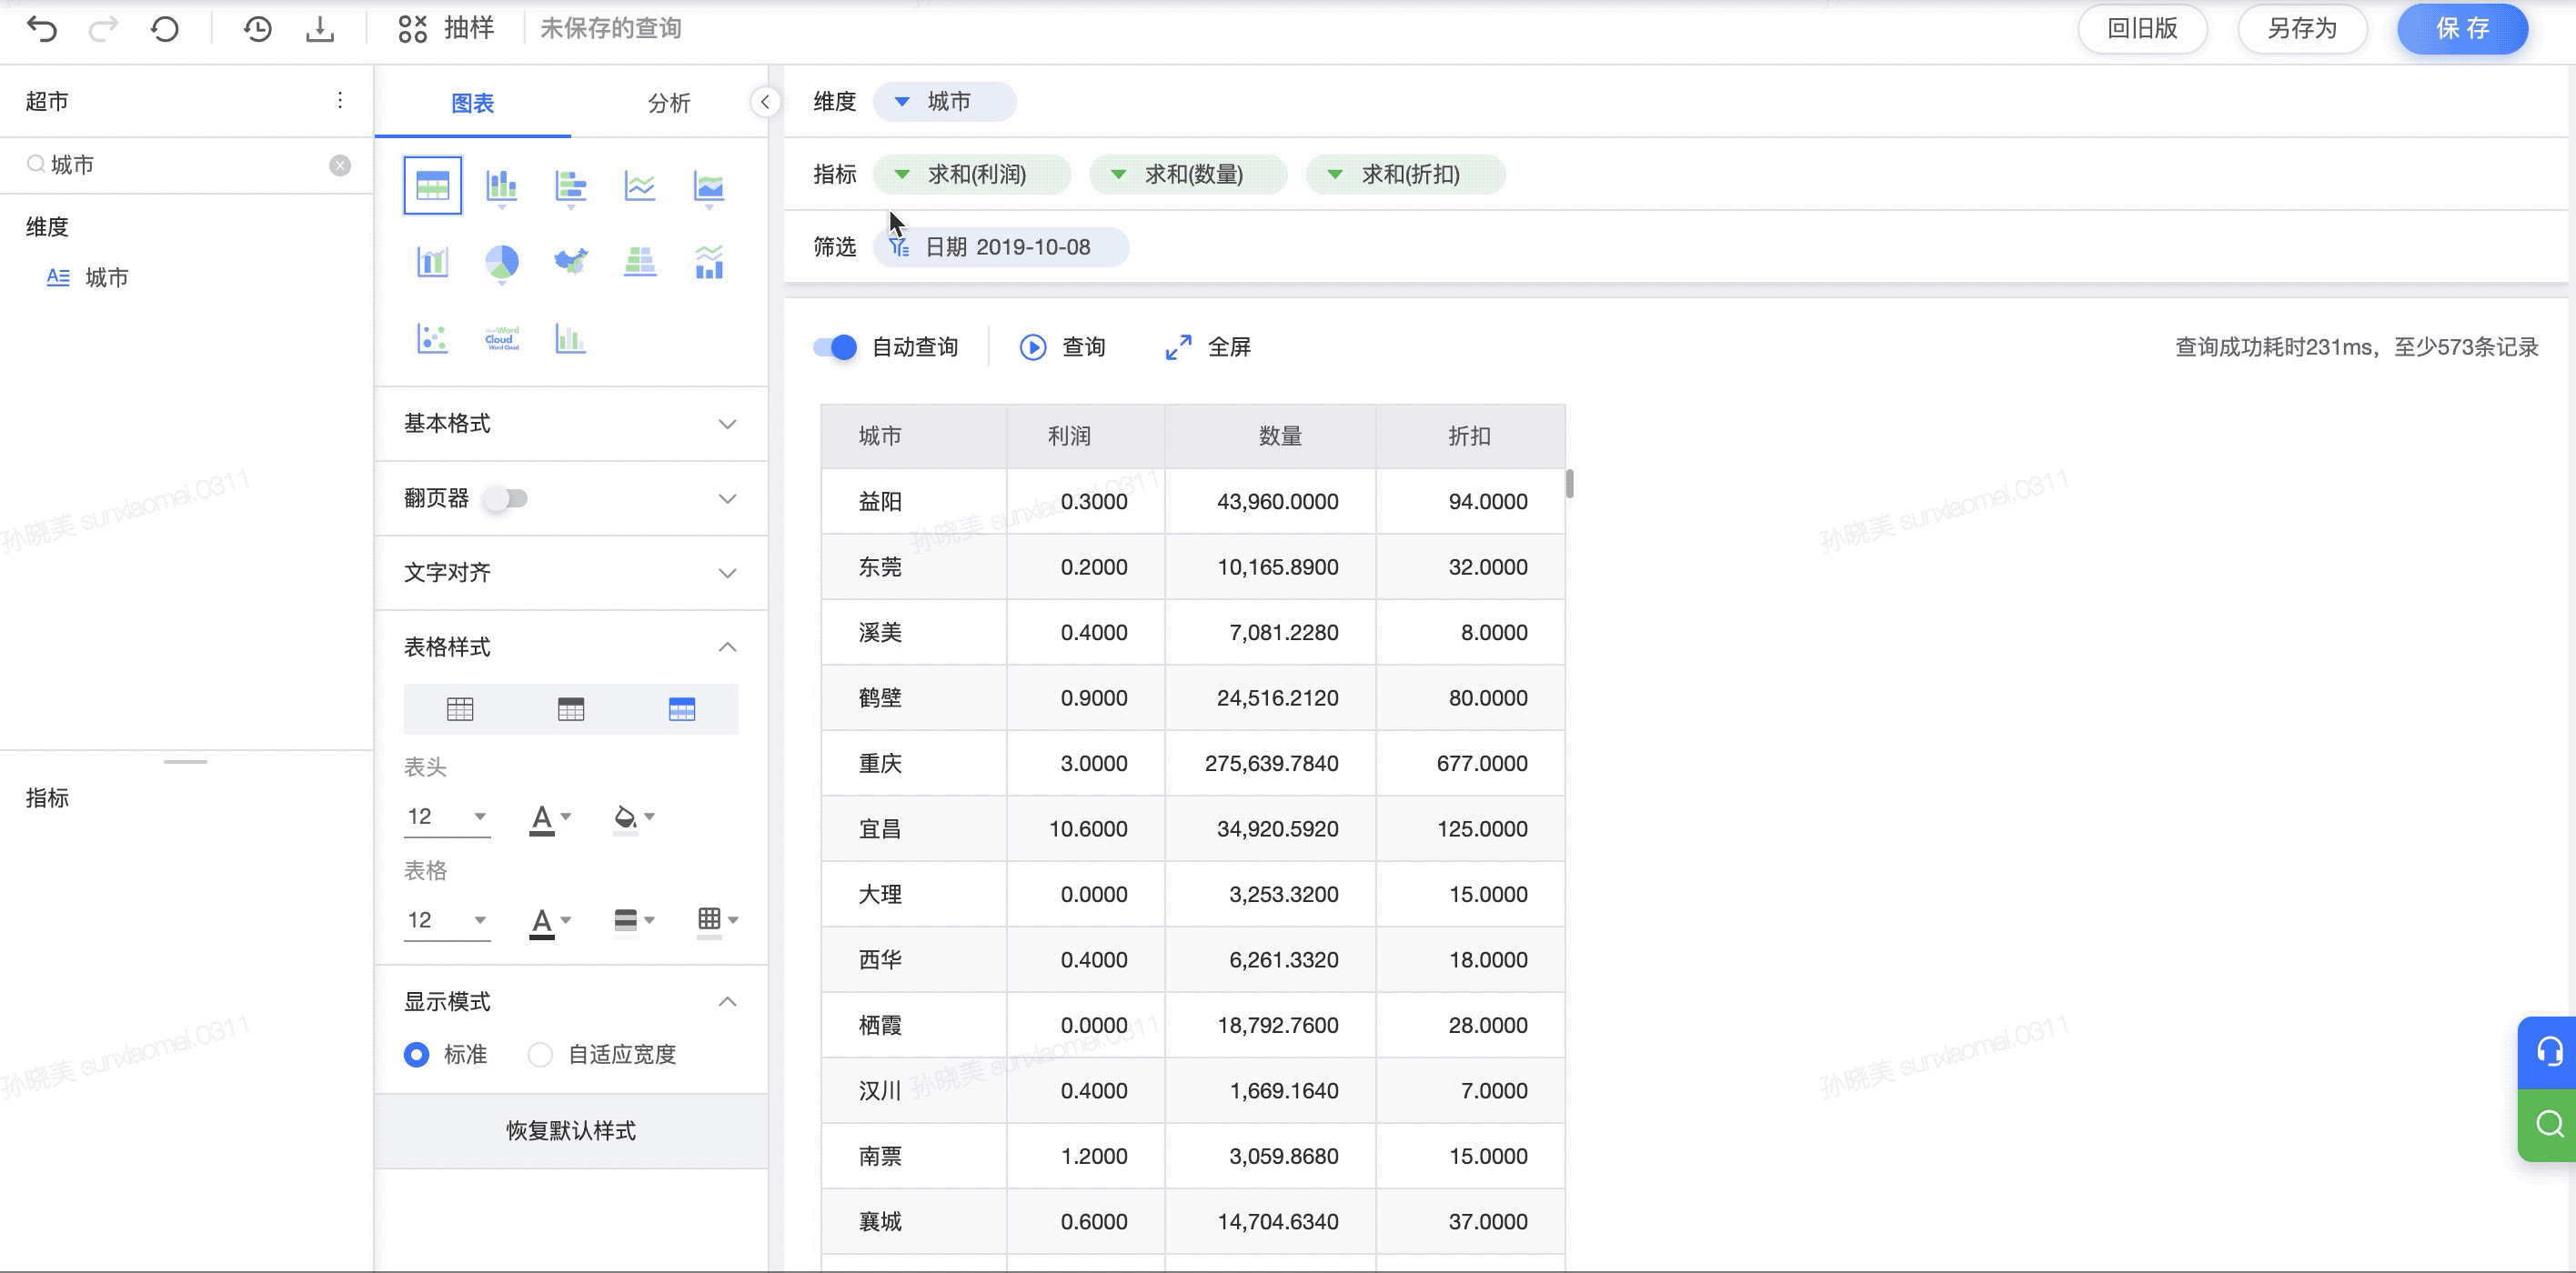Click the blue 保存 button
This screenshot has height=1273, width=2576.
pos(2462,29)
